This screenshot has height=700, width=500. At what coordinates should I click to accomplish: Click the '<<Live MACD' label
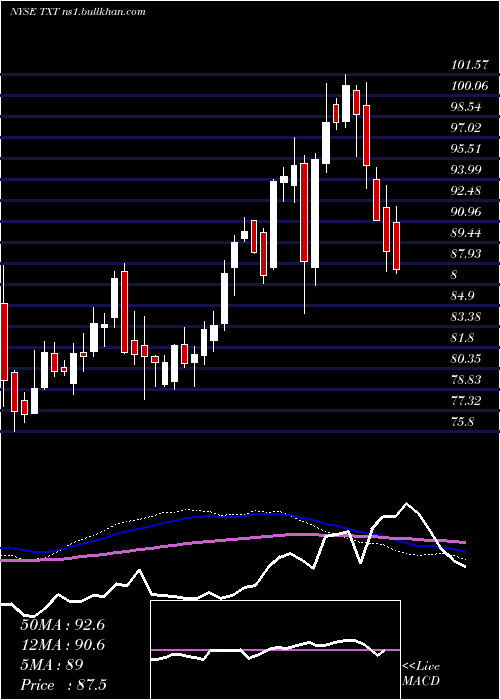point(421,674)
